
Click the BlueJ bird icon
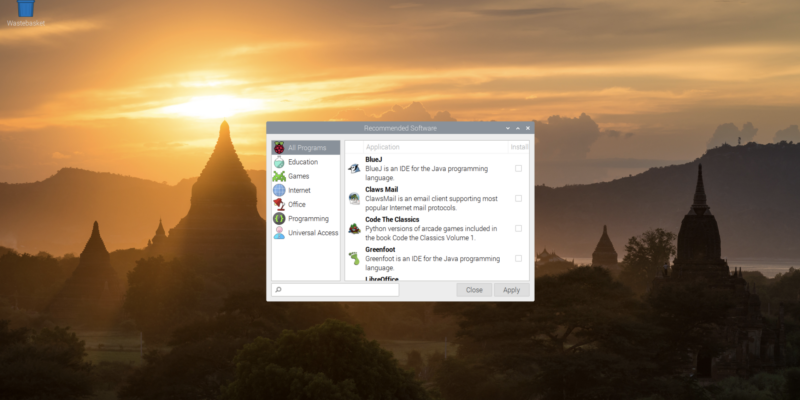[354, 168]
